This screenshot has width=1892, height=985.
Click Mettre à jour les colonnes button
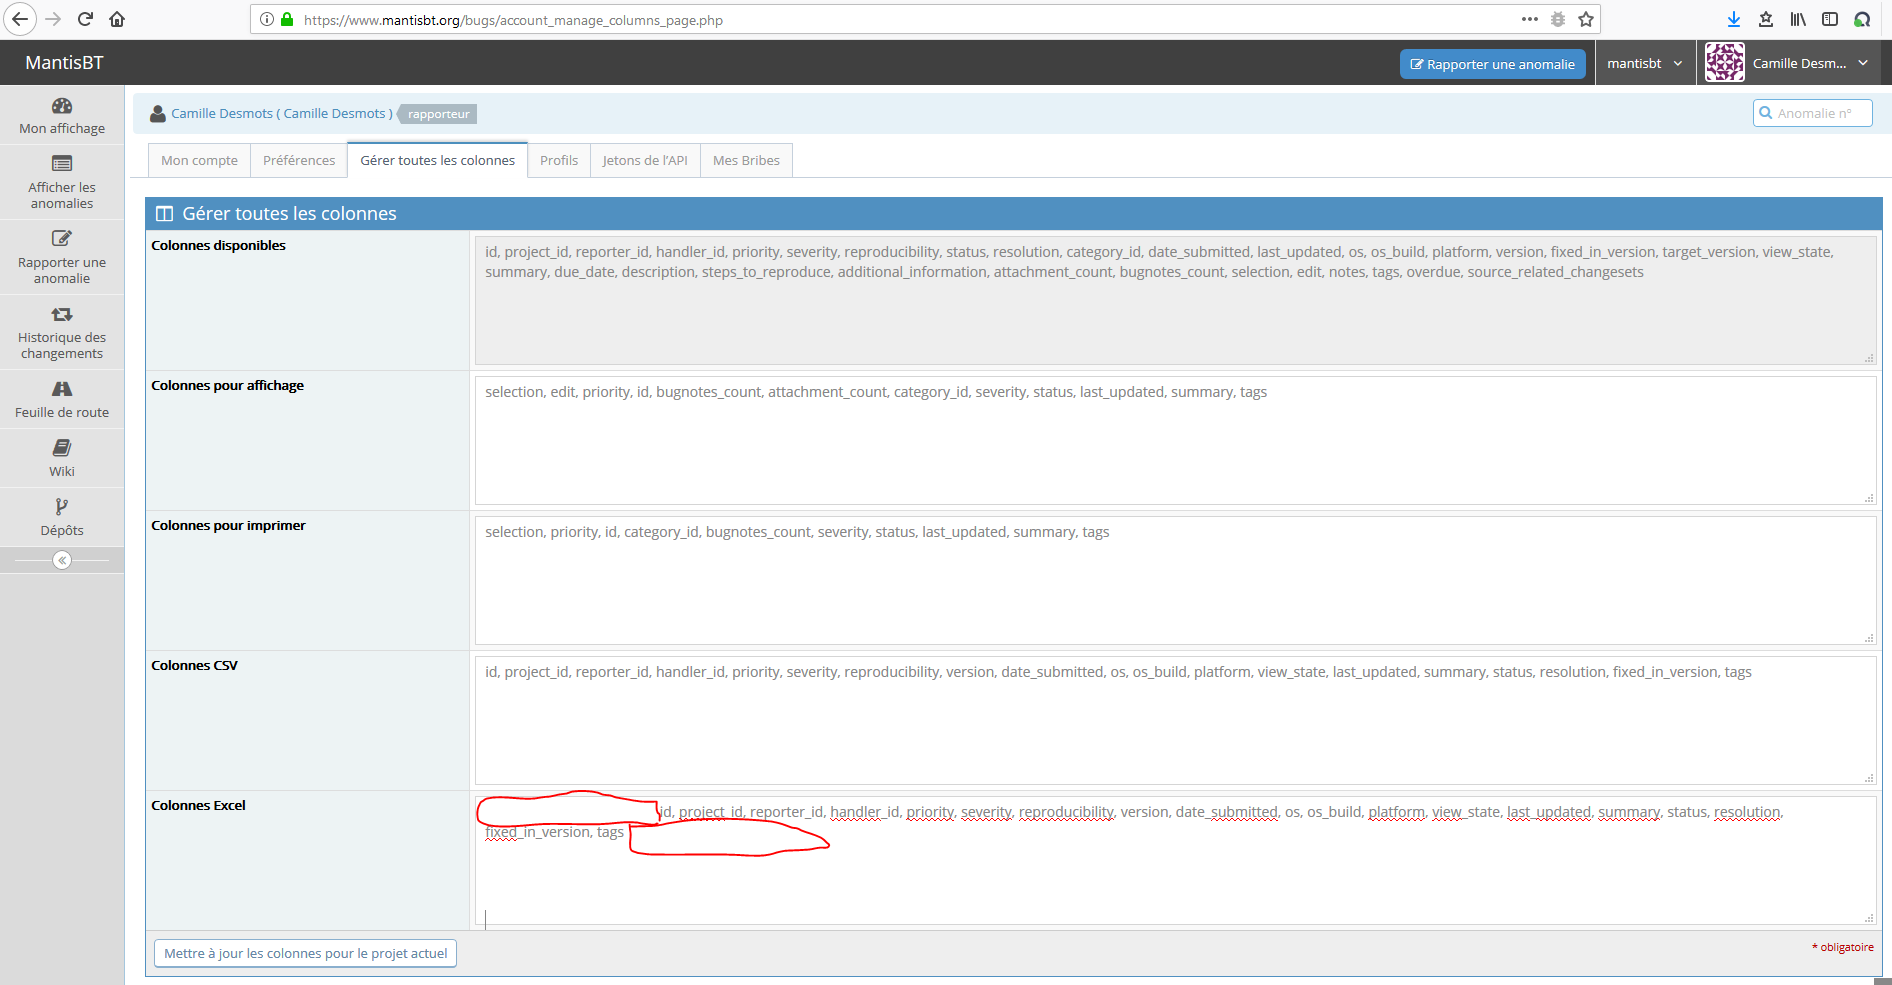(x=305, y=953)
